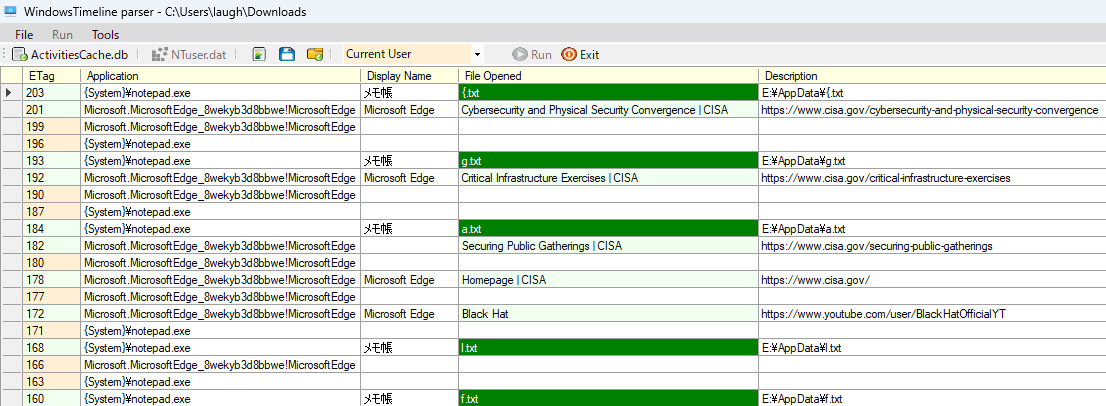Click the WindowsTimeline parser title bar icon

coord(11,11)
